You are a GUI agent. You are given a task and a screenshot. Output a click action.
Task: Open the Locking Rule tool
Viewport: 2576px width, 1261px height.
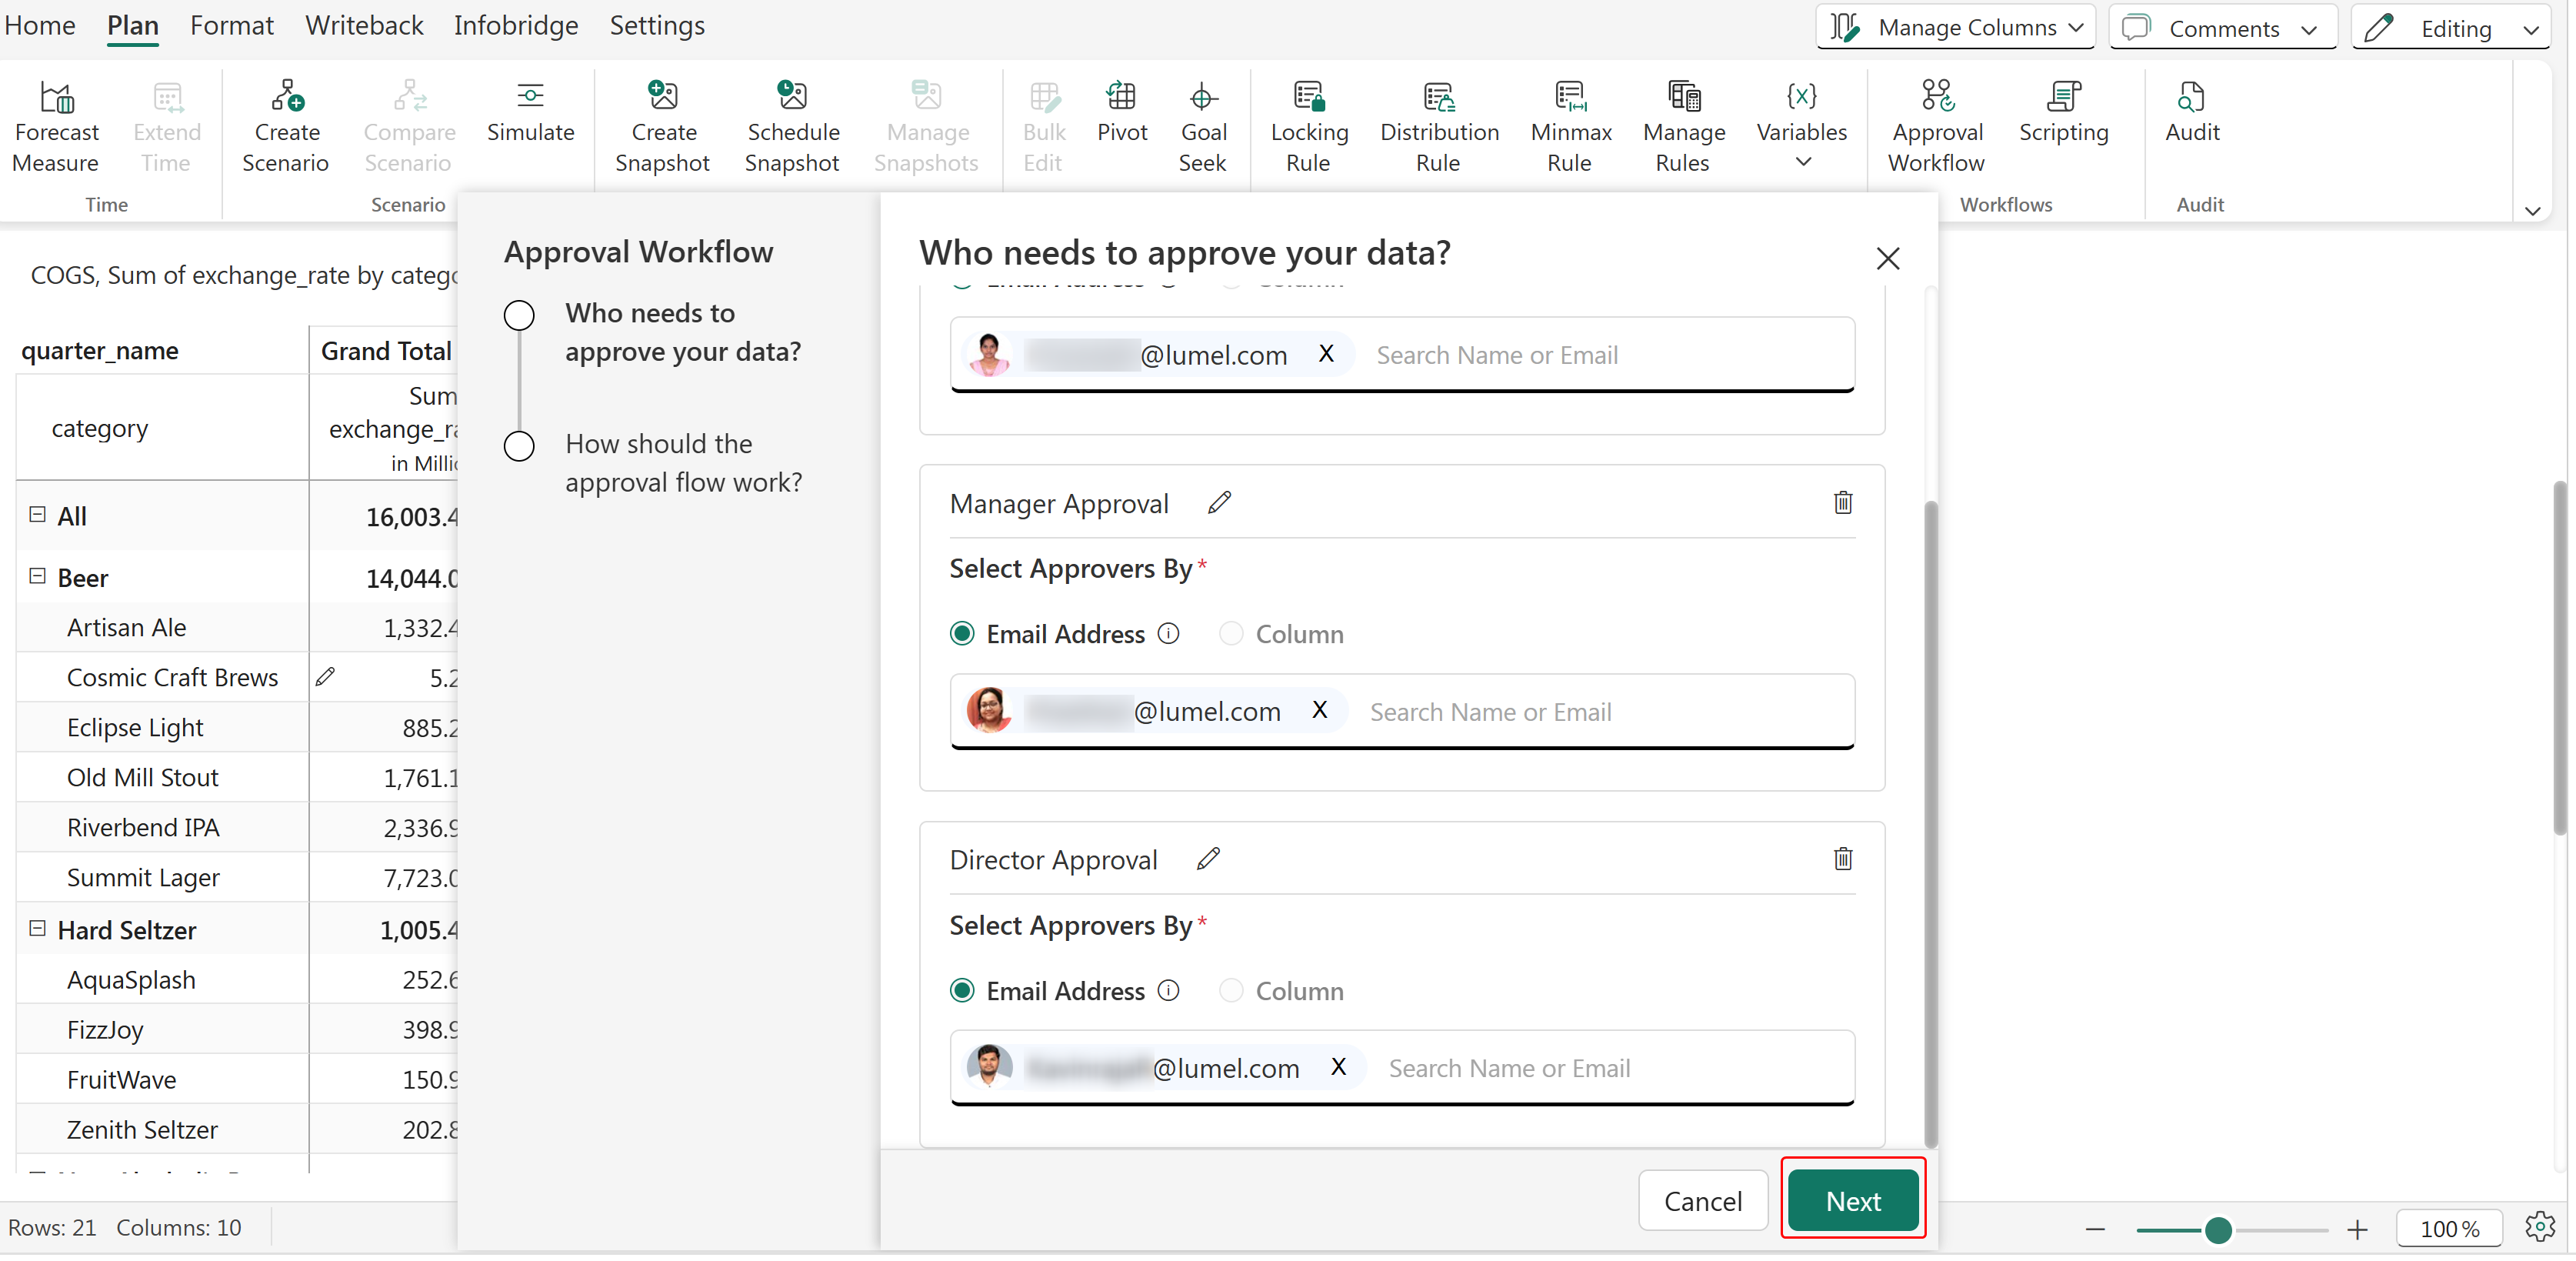click(x=1308, y=97)
